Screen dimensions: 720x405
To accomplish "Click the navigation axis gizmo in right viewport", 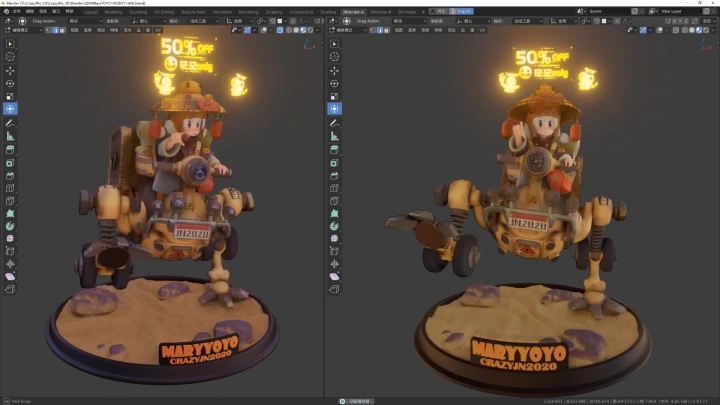I will coord(706,45).
